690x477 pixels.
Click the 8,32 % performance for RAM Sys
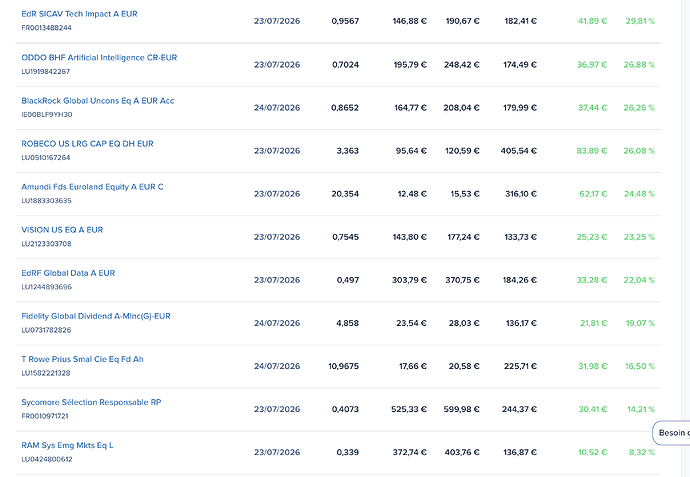pos(642,453)
